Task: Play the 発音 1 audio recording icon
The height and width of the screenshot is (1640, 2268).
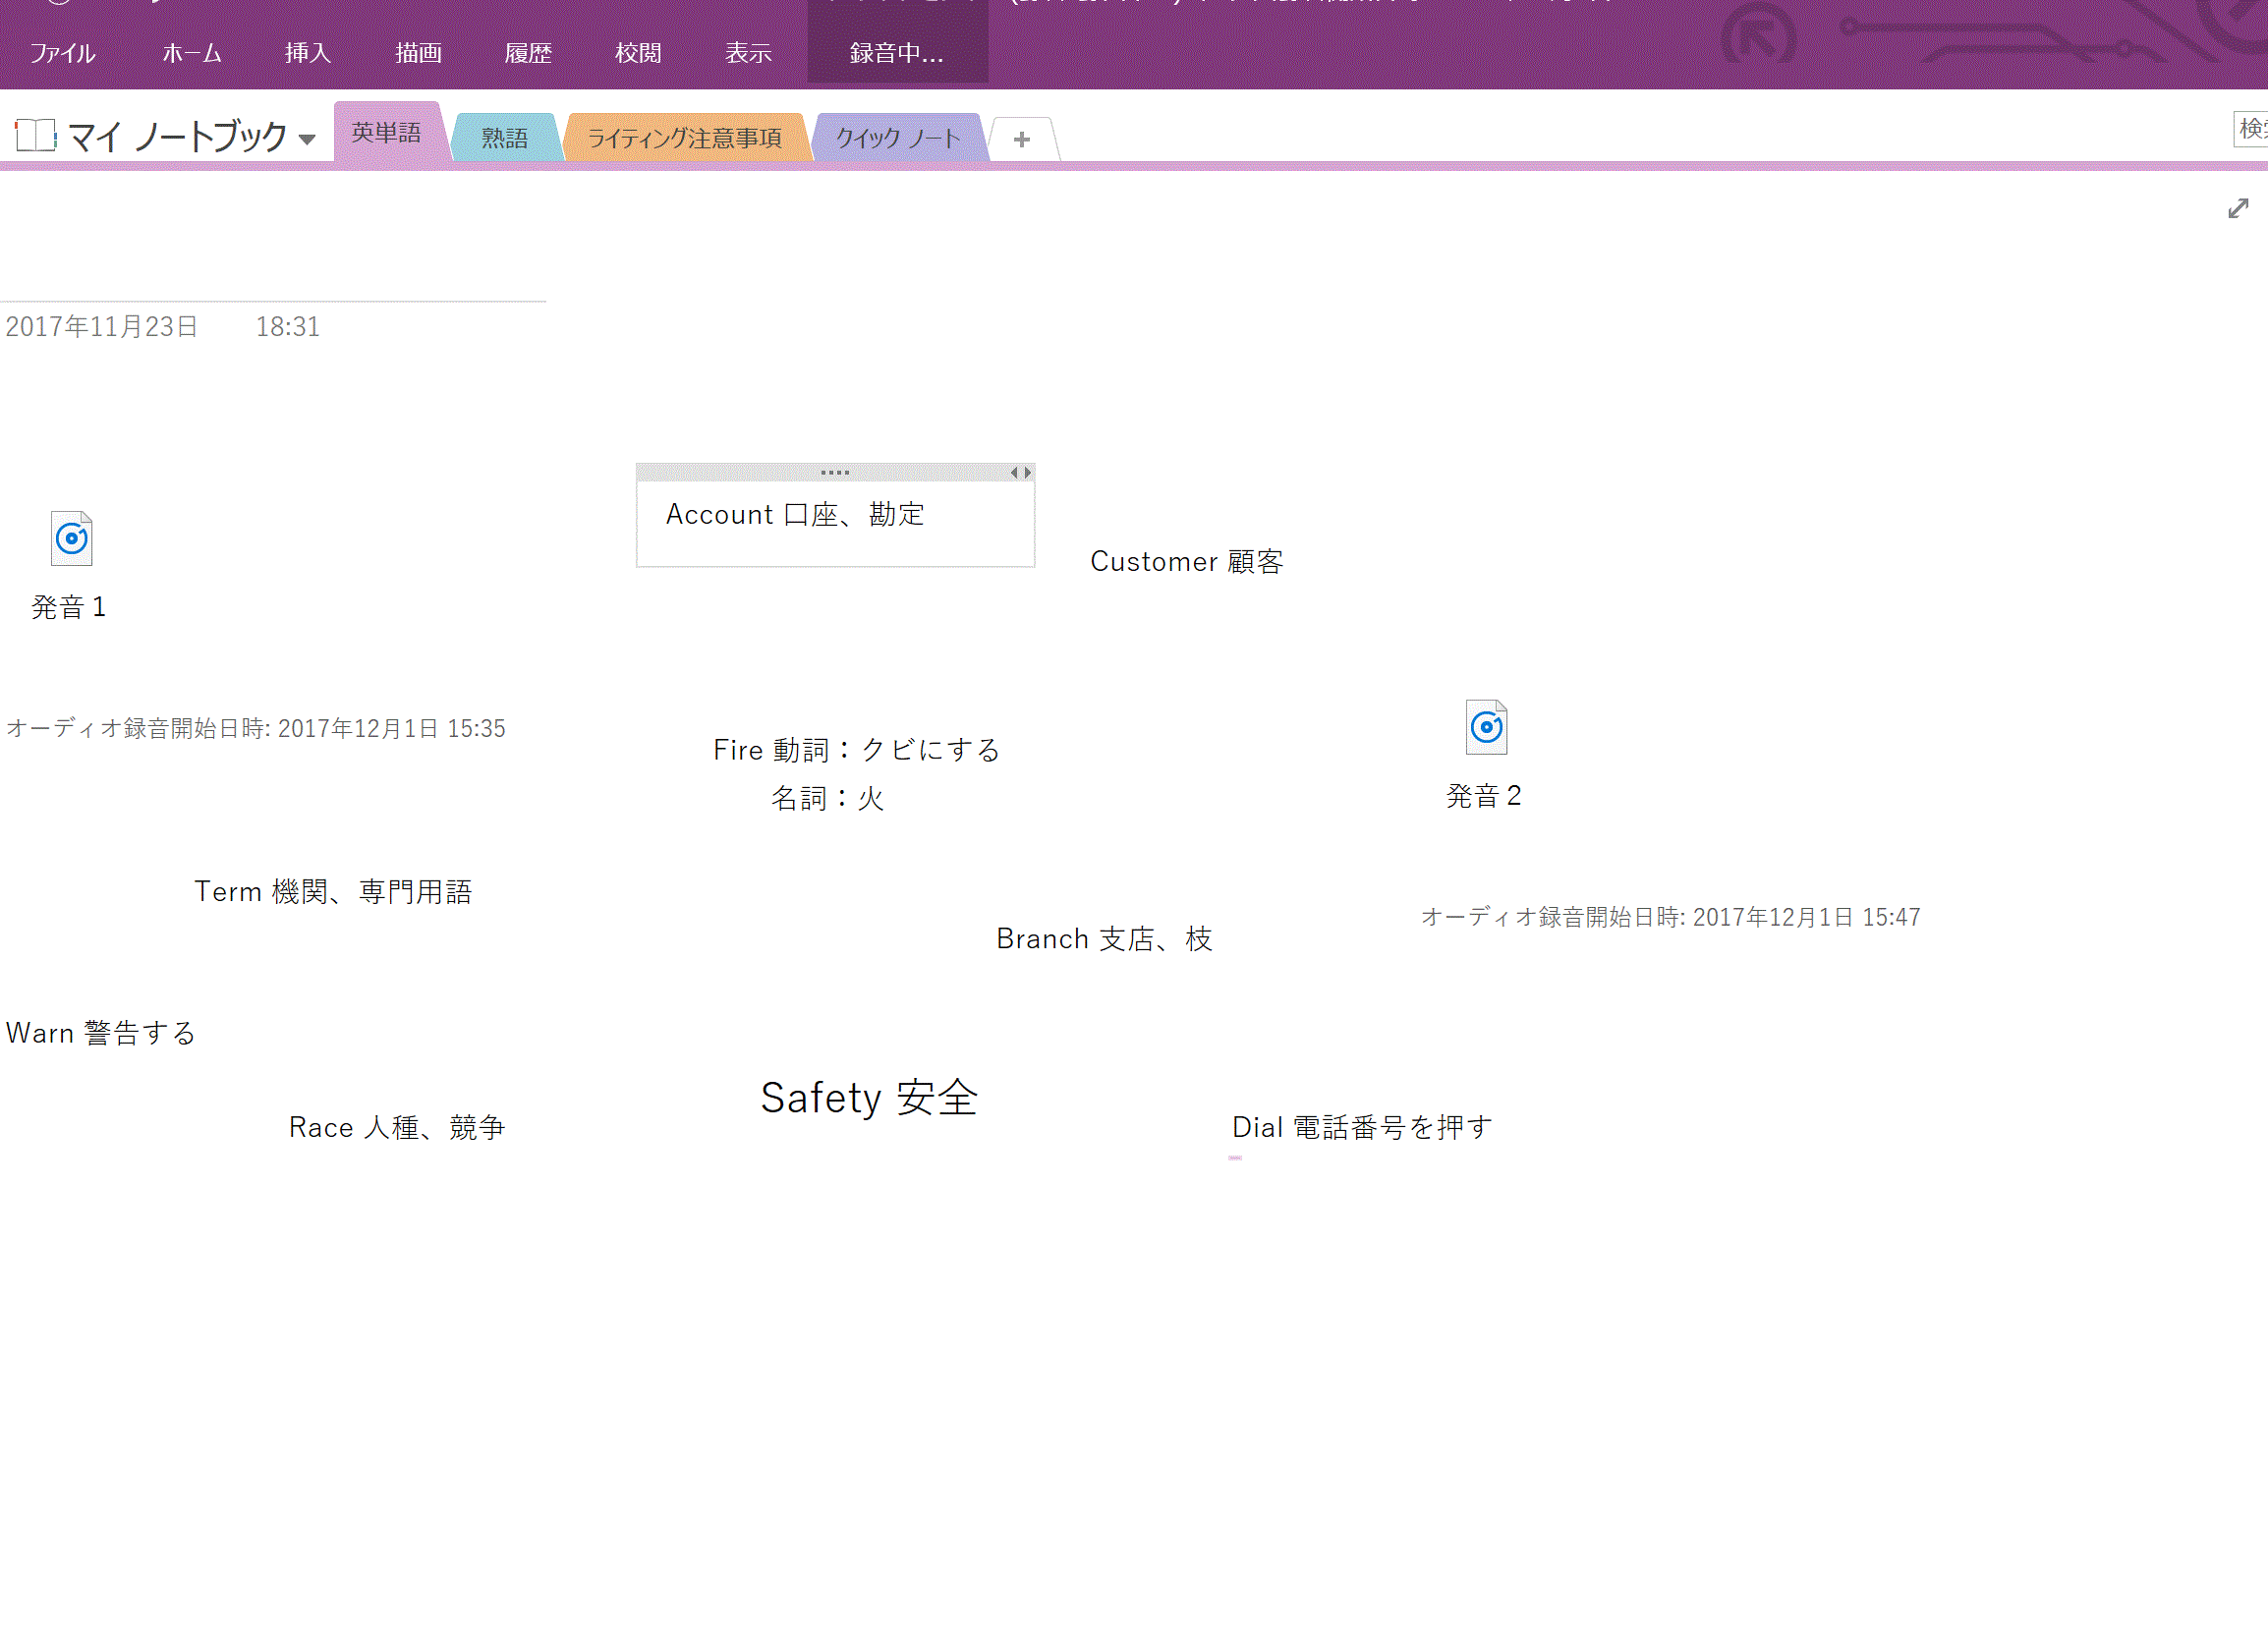Action: click(70, 539)
